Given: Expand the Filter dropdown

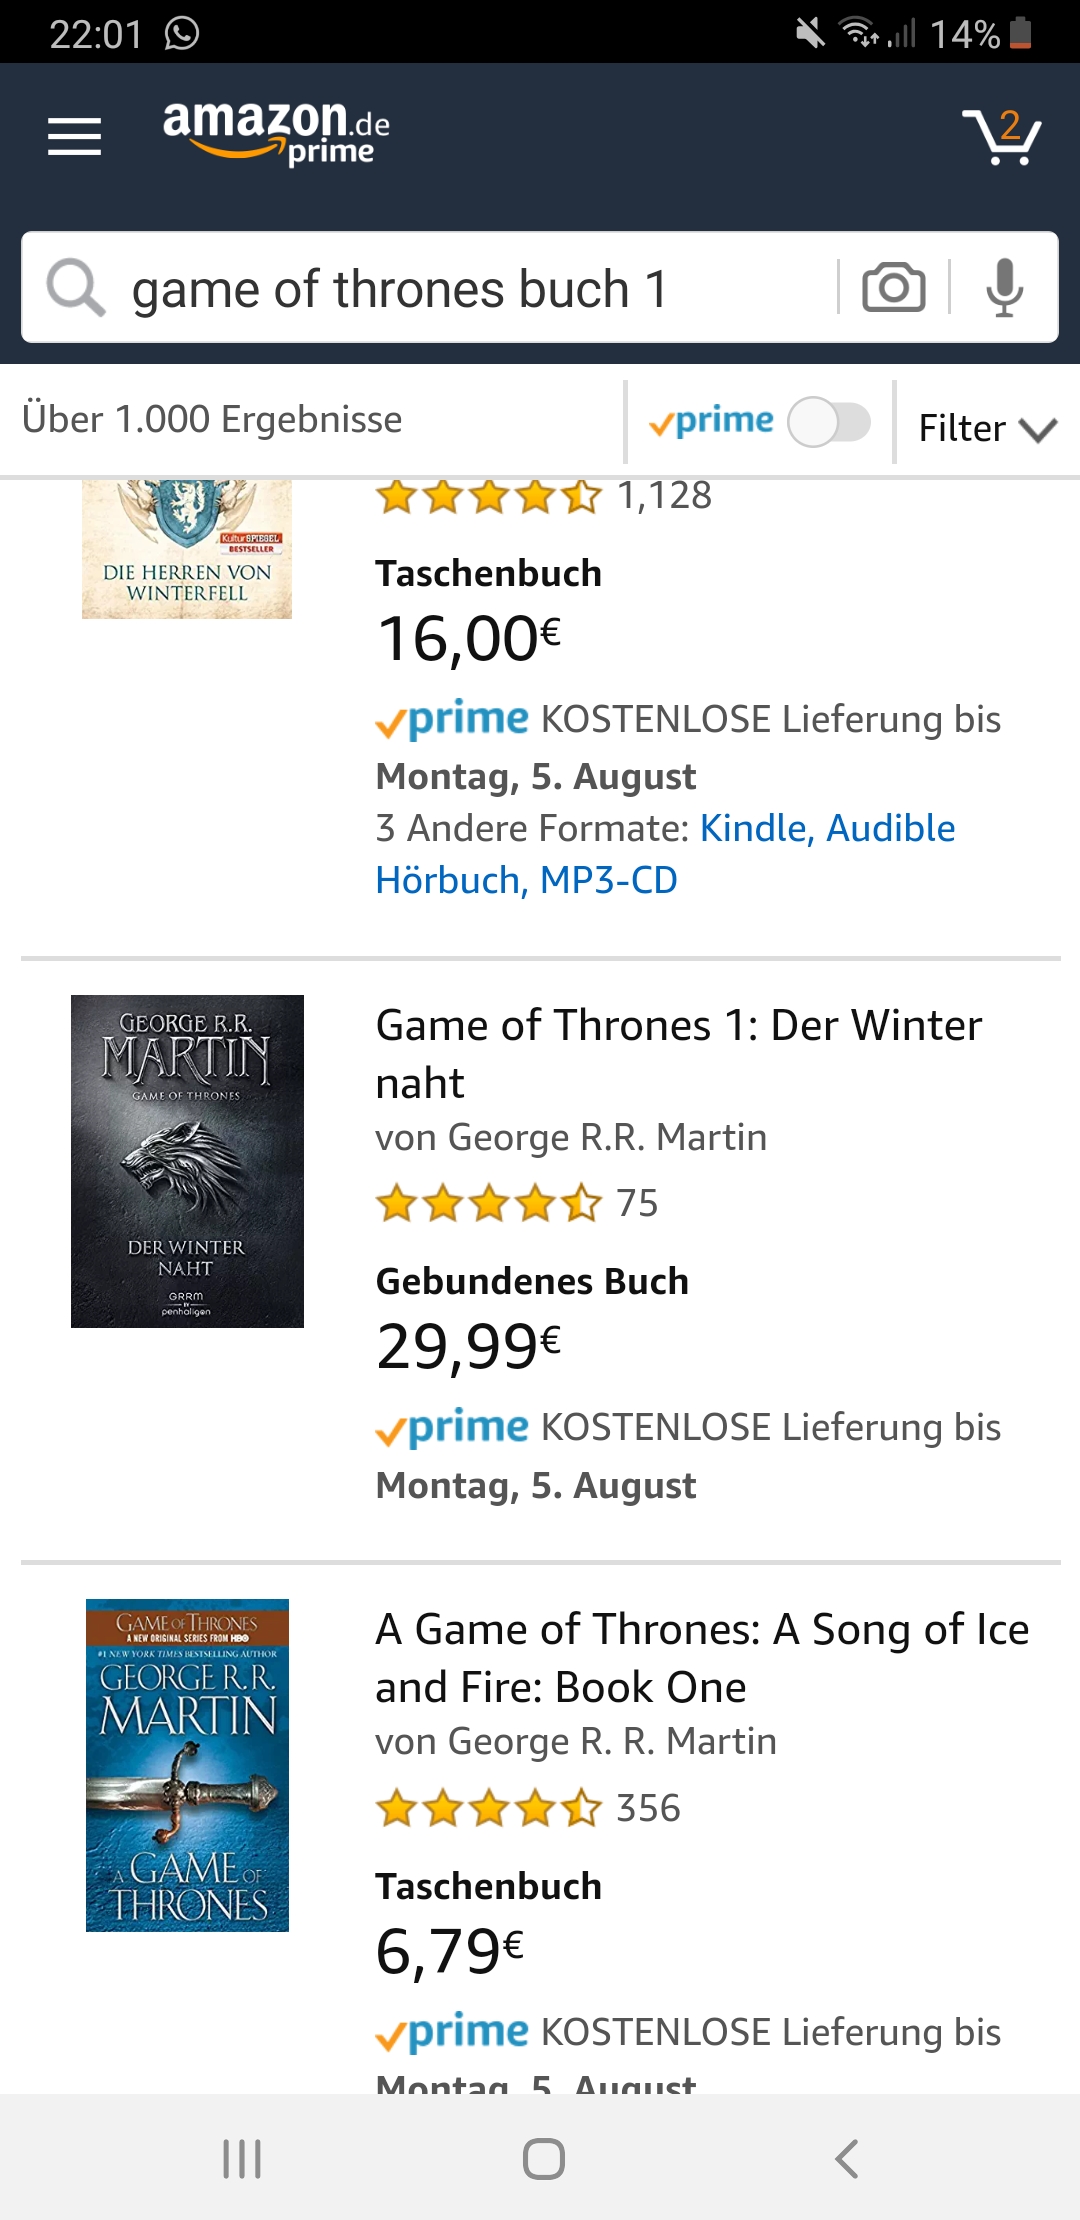Looking at the screenshot, I should pyautogui.click(x=986, y=428).
